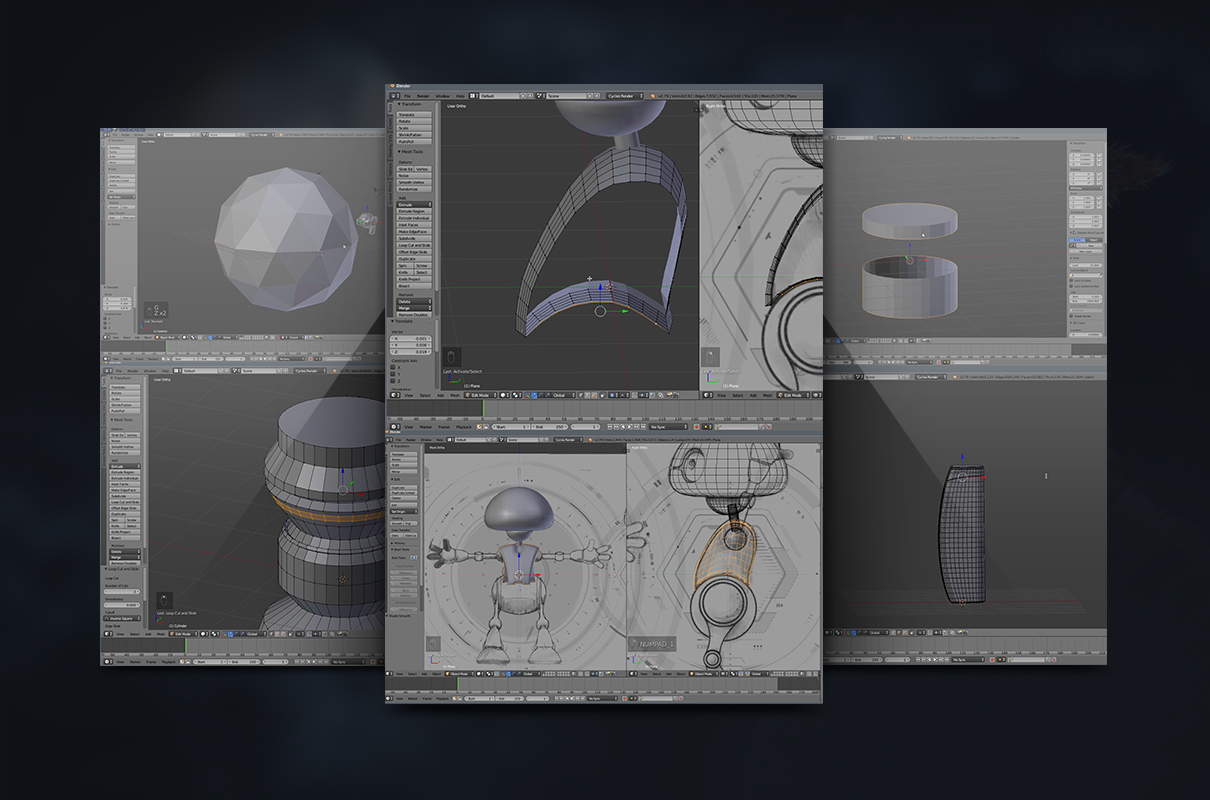The height and width of the screenshot is (800, 1210).
Task: Check Constraint Axis X in the arch-mesh window
Action: (392, 368)
